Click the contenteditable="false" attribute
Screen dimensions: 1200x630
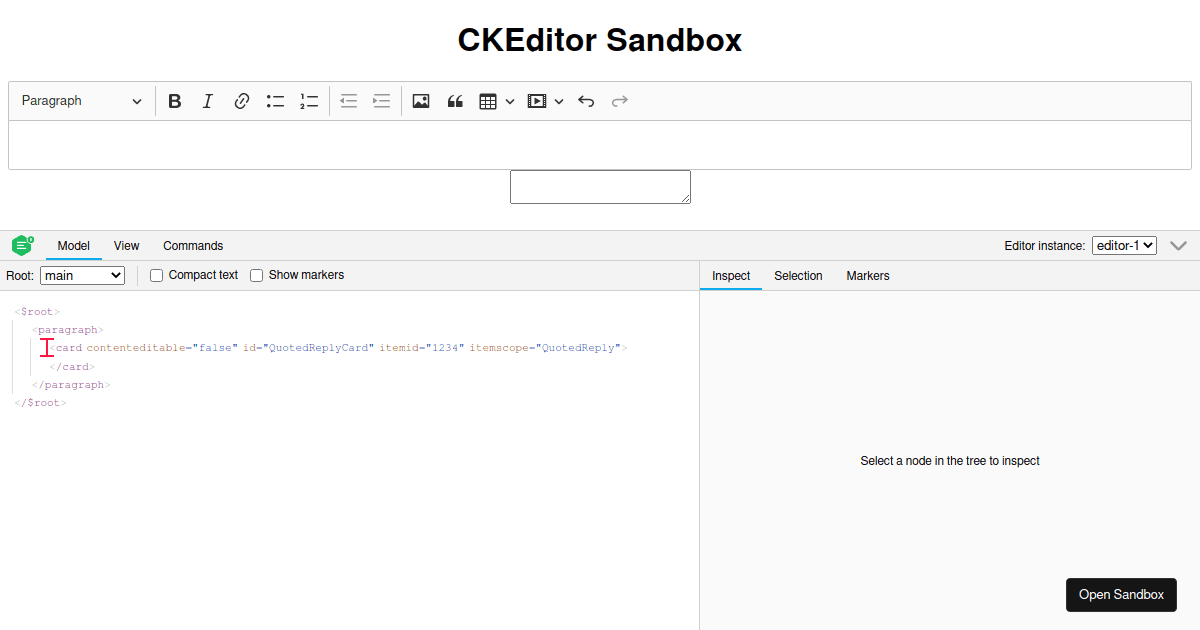click(x=162, y=348)
